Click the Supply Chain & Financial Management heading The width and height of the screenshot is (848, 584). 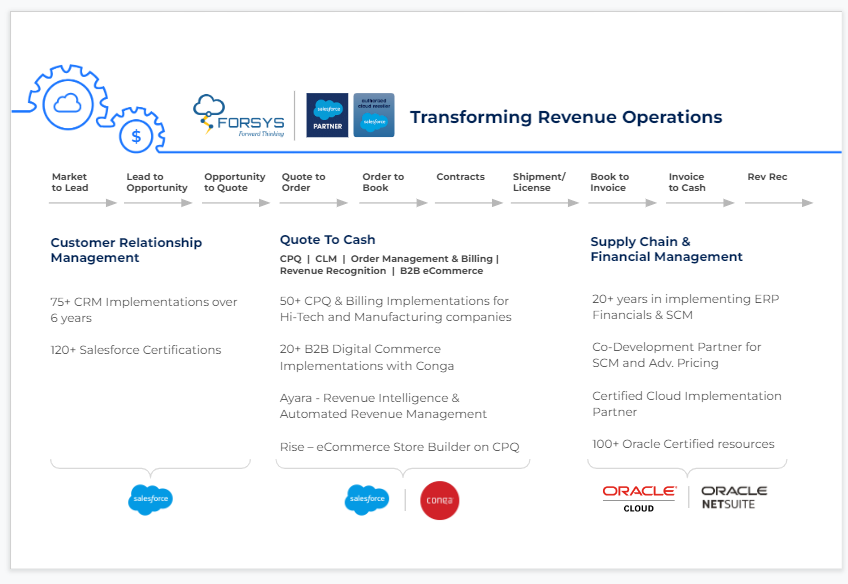point(666,249)
